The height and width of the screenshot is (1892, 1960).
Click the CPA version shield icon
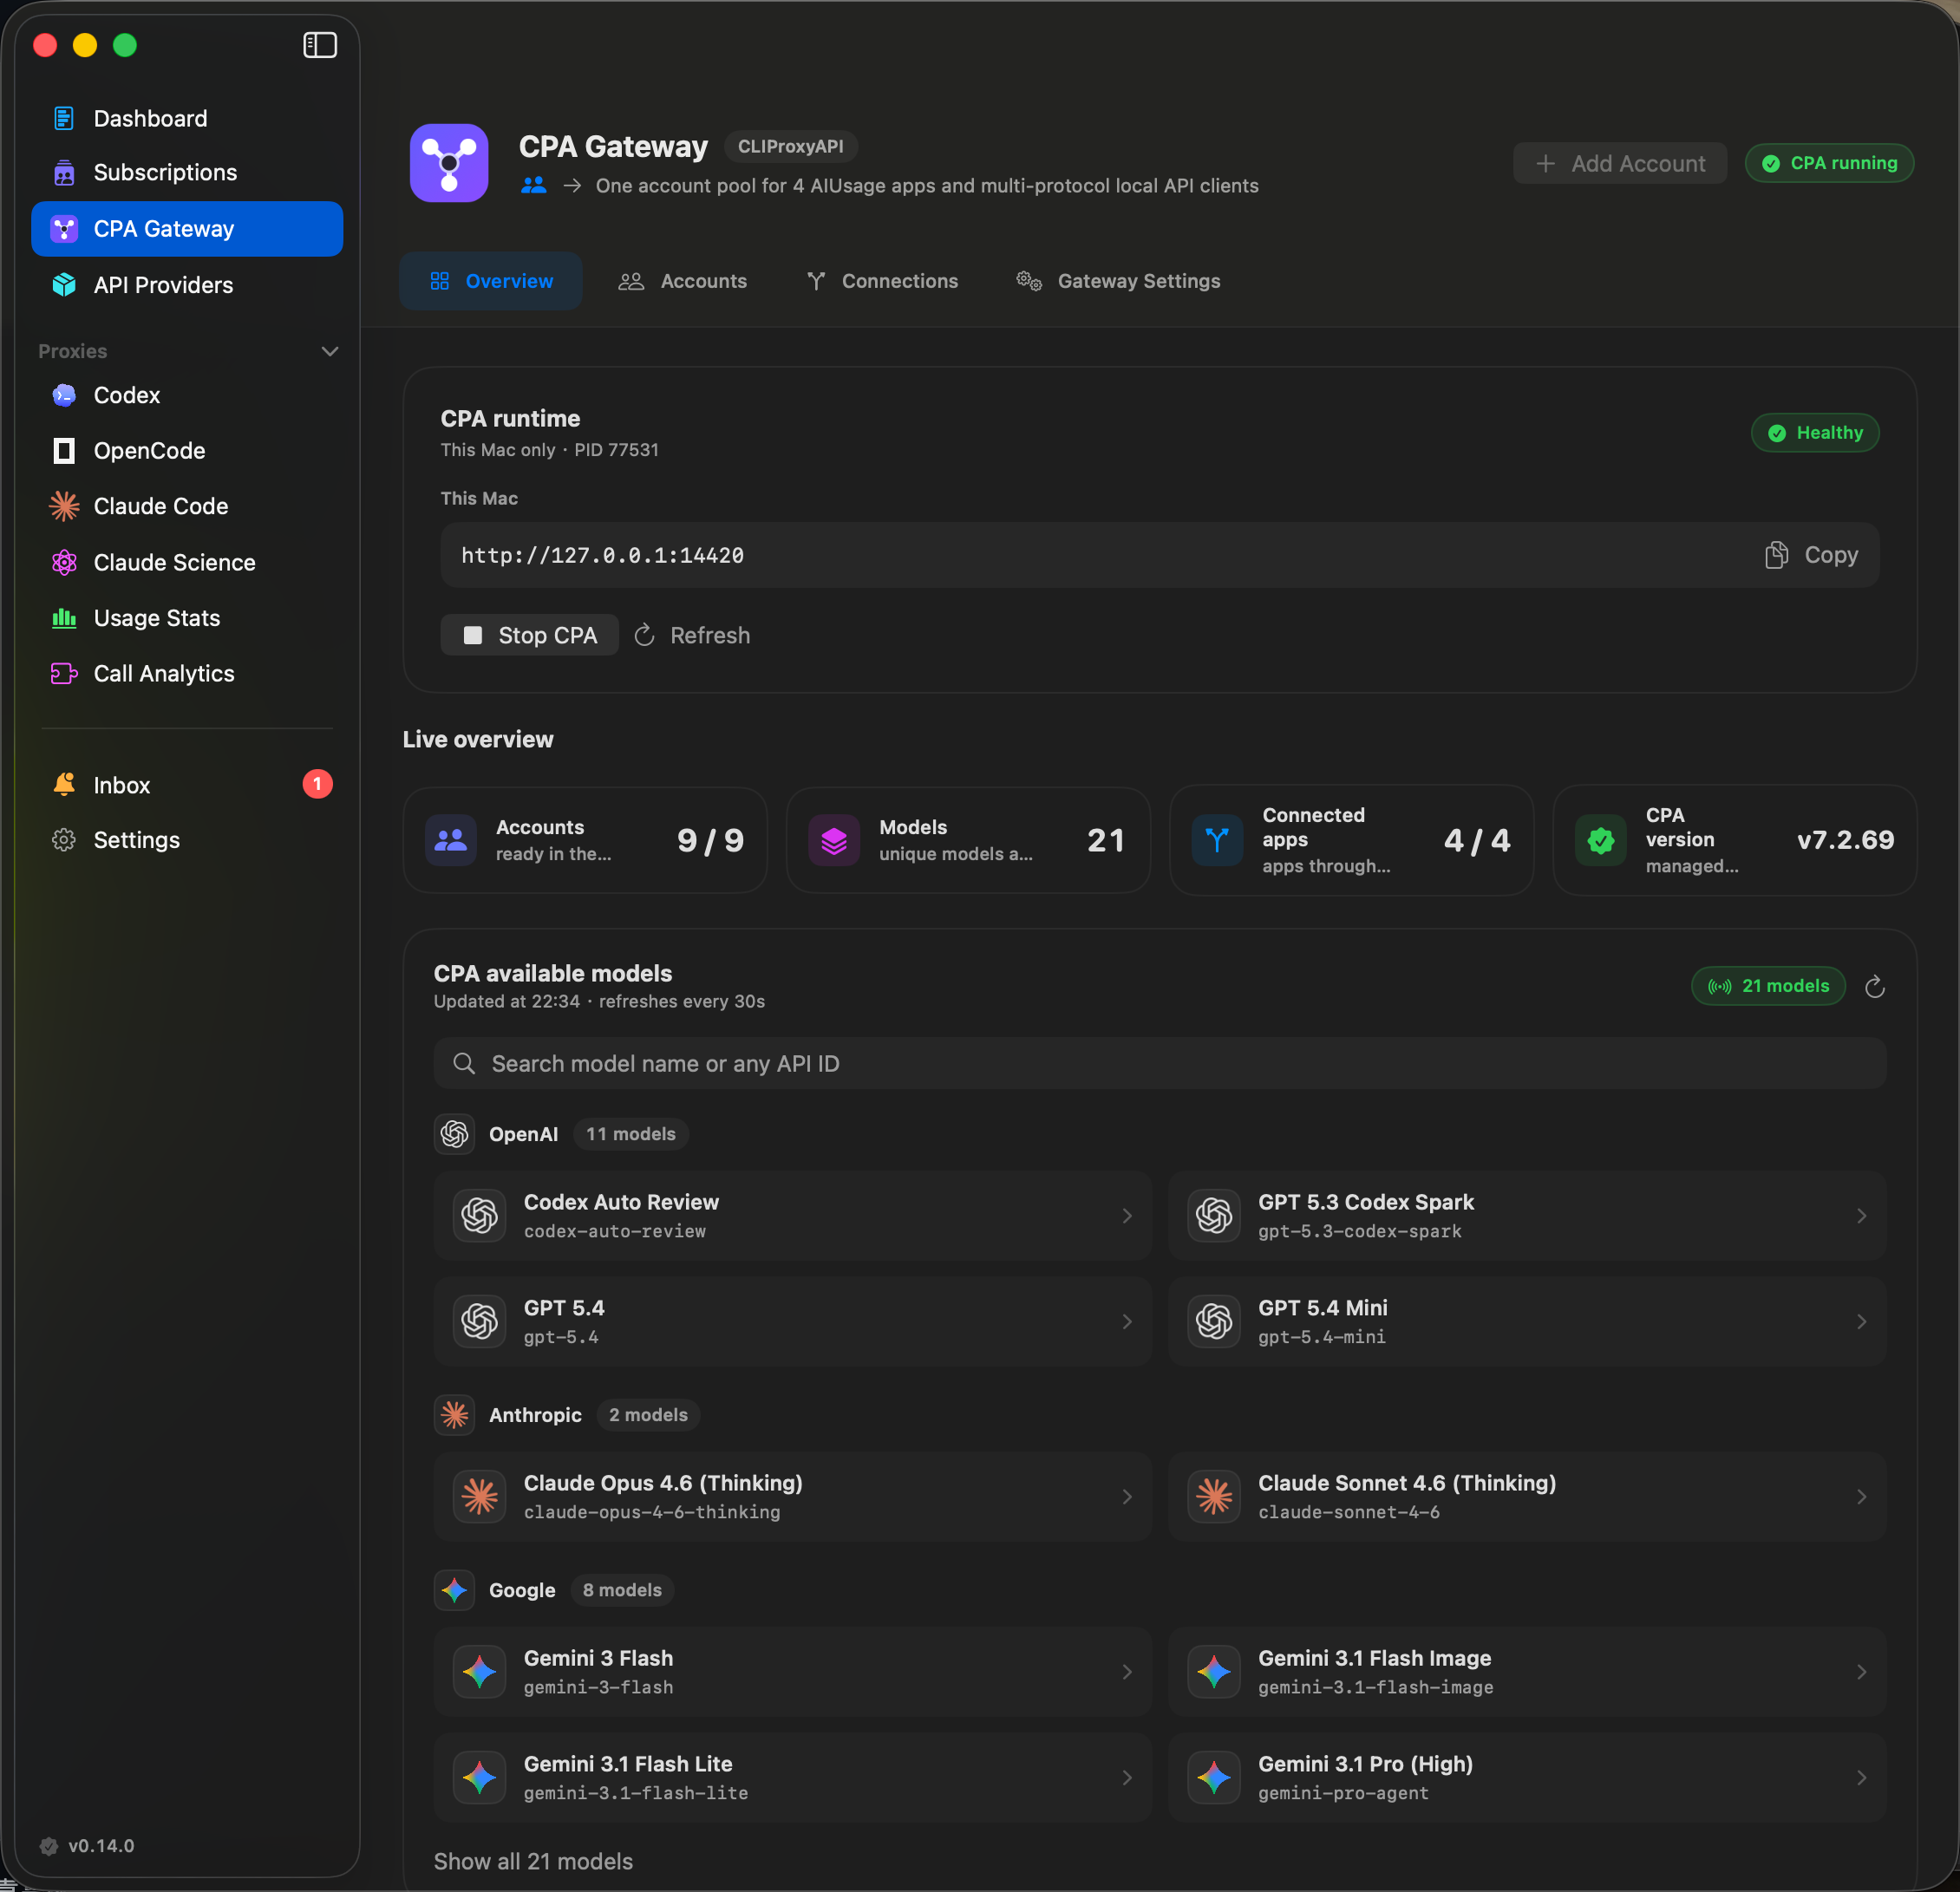(1600, 840)
